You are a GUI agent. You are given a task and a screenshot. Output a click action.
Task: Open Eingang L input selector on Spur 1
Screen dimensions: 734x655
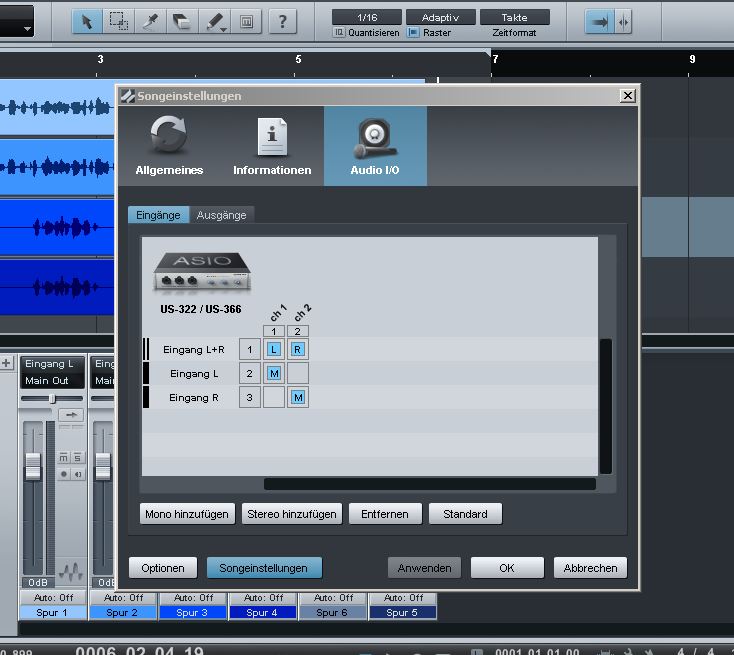52,364
